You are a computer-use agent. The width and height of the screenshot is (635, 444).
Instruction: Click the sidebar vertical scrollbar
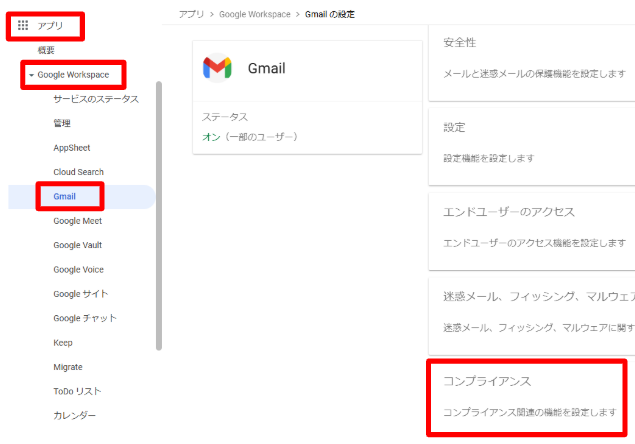(159, 216)
